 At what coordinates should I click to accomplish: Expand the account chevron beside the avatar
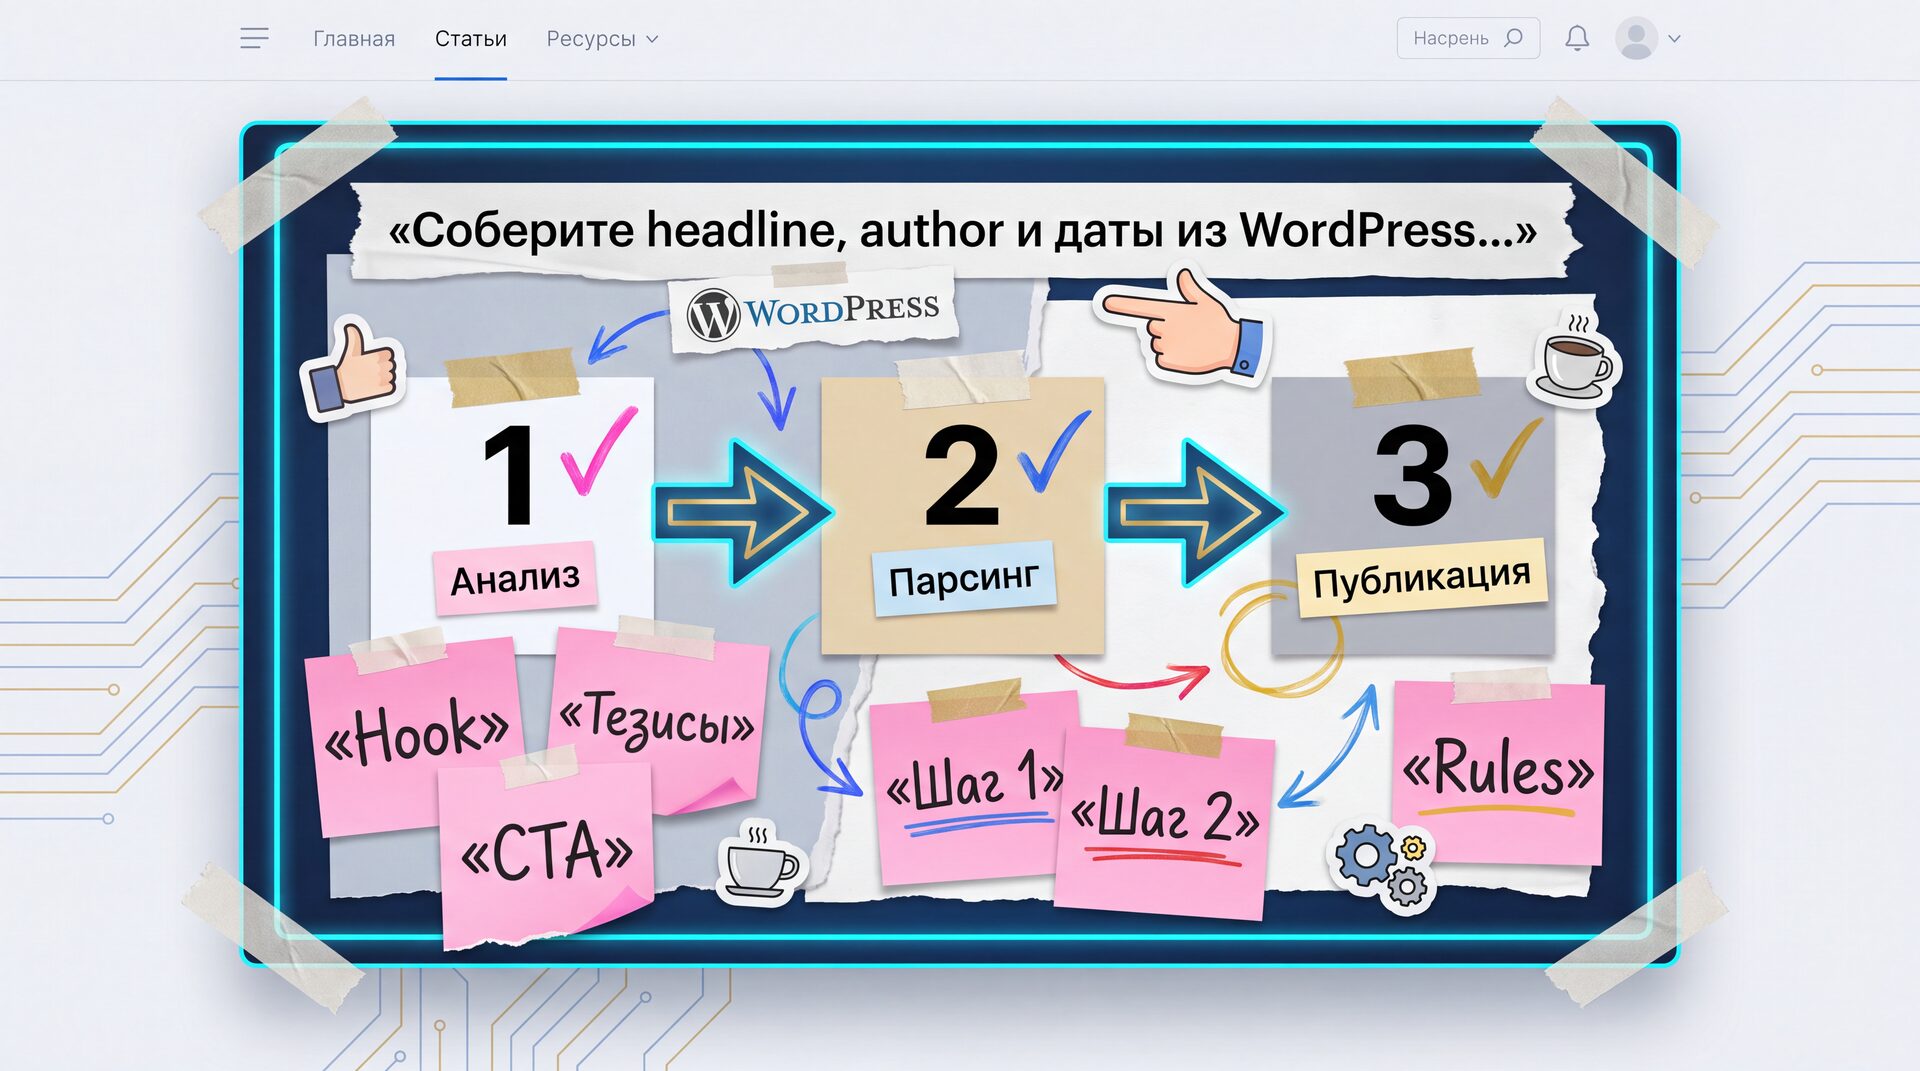click(1675, 39)
